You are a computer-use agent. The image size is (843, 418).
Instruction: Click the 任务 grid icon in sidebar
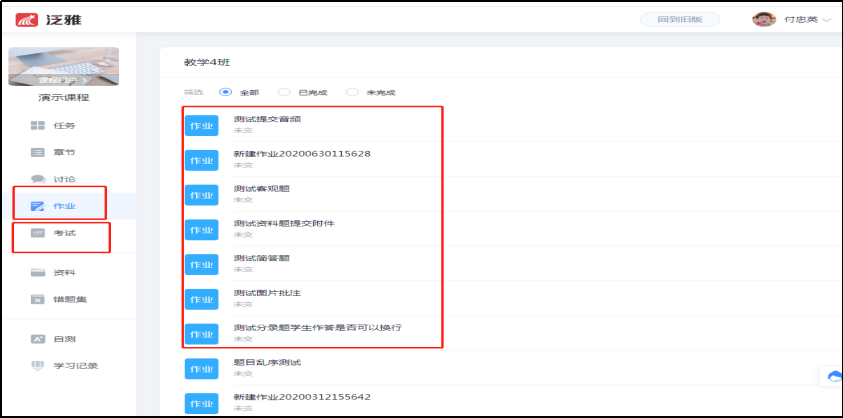tap(38, 125)
